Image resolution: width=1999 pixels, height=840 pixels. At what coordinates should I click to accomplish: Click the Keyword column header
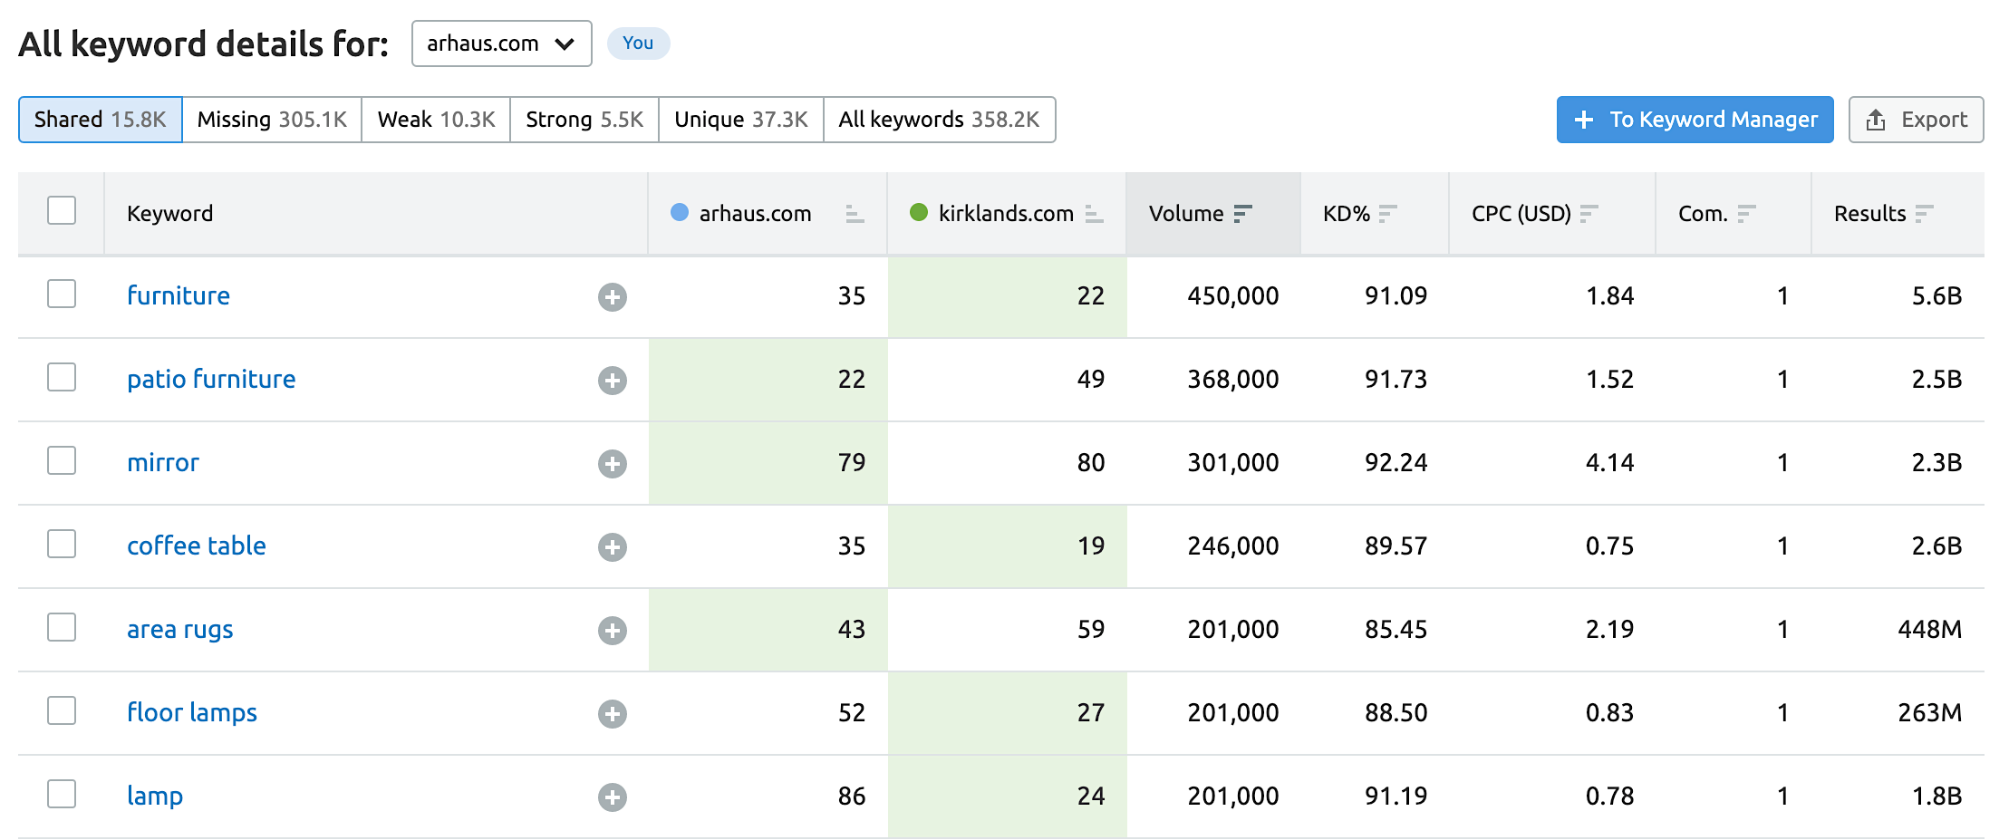(170, 214)
